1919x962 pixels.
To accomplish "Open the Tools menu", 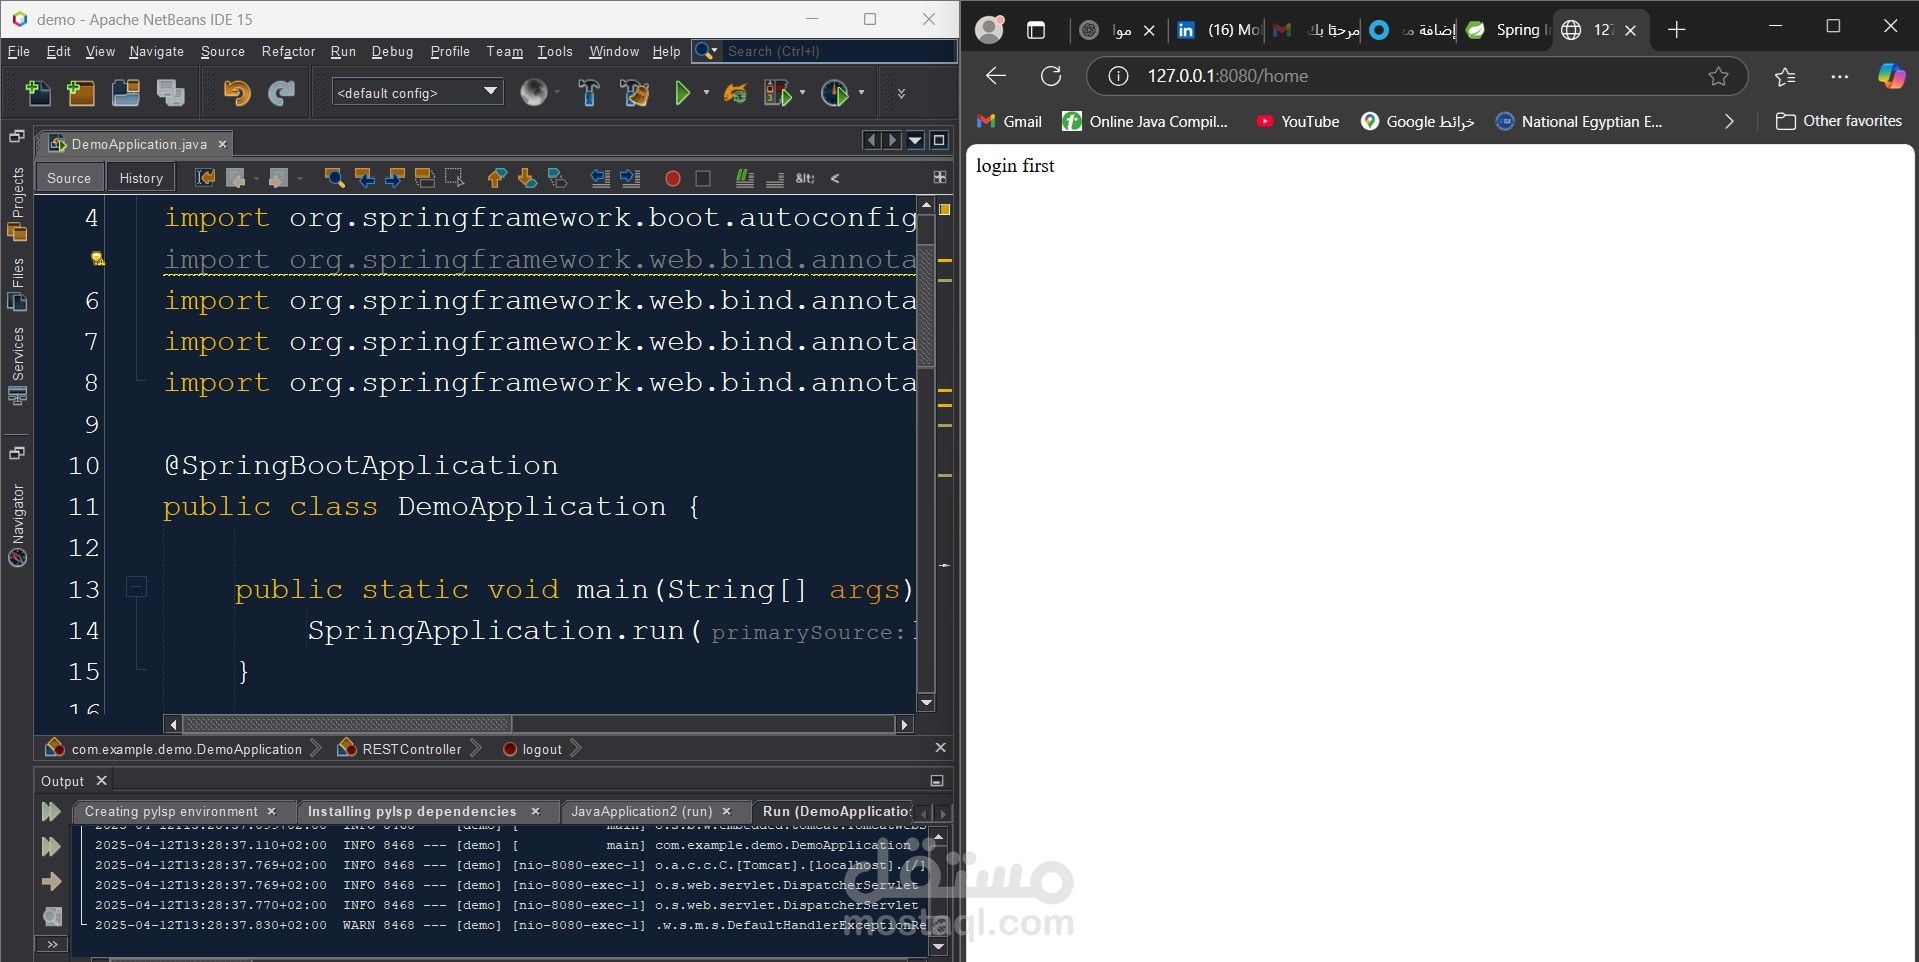I will (x=555, y=51).
